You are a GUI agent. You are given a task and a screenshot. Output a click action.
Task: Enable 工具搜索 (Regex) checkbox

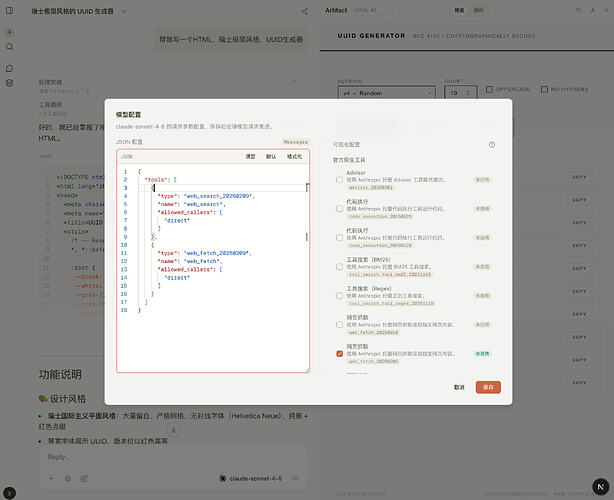(x=340, y=296)
